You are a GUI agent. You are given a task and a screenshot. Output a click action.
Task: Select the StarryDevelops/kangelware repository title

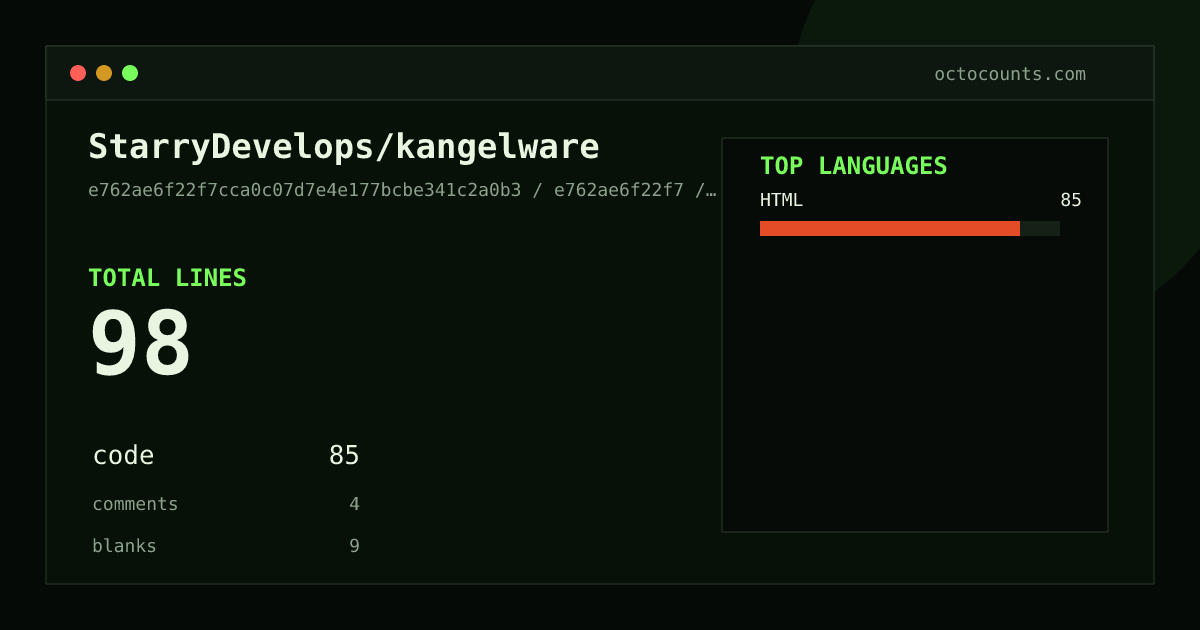tap(344, 147)
